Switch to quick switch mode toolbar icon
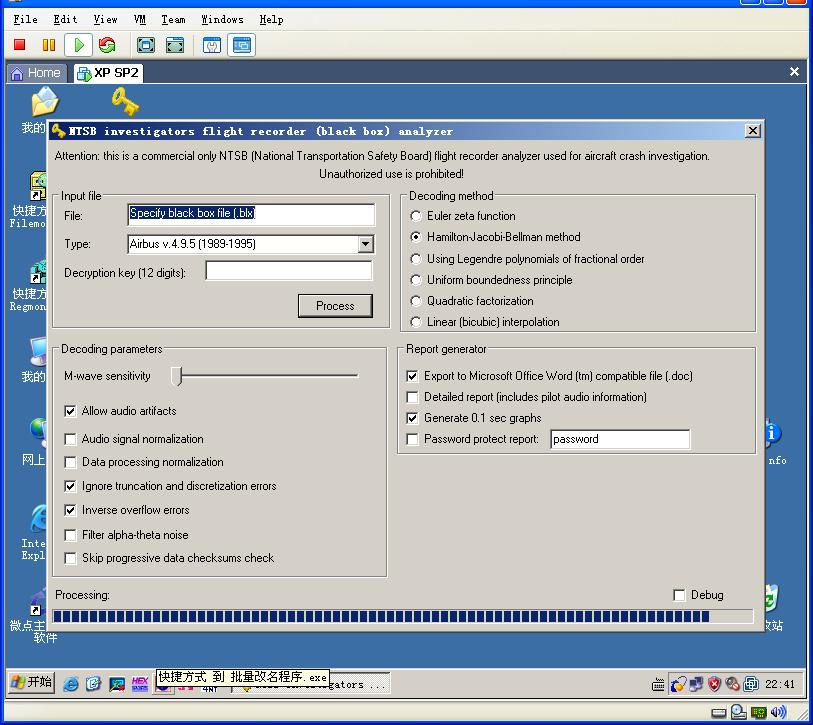This screenshot has width=813, height=725. pyautogui.click(x=175, y=45)
